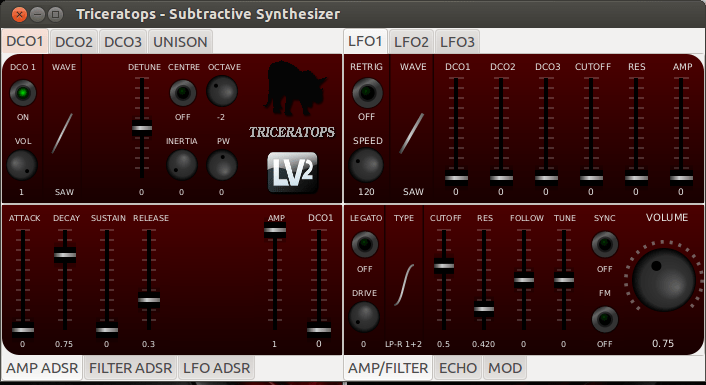Toggle the LFO RETRIG switch
The width and height of the screenshot is (706, 385).
pyautogui.click(x=367, y=93)
